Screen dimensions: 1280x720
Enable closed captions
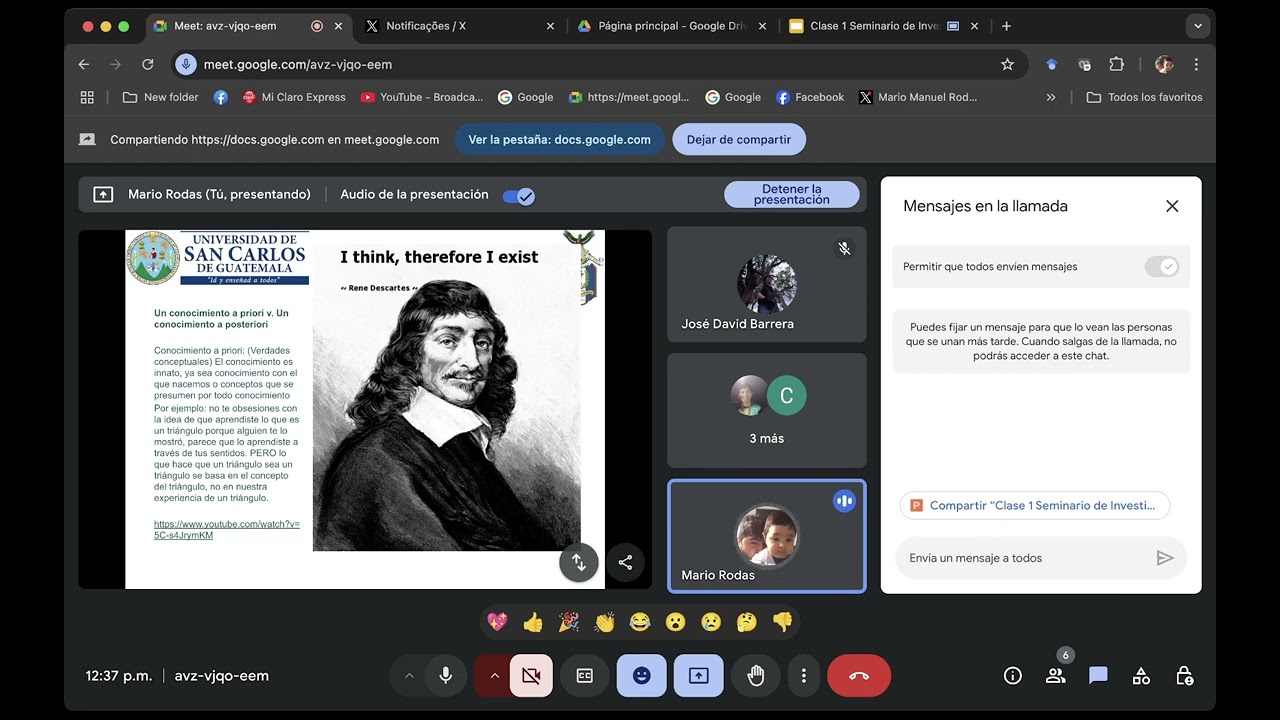[585, 676]
